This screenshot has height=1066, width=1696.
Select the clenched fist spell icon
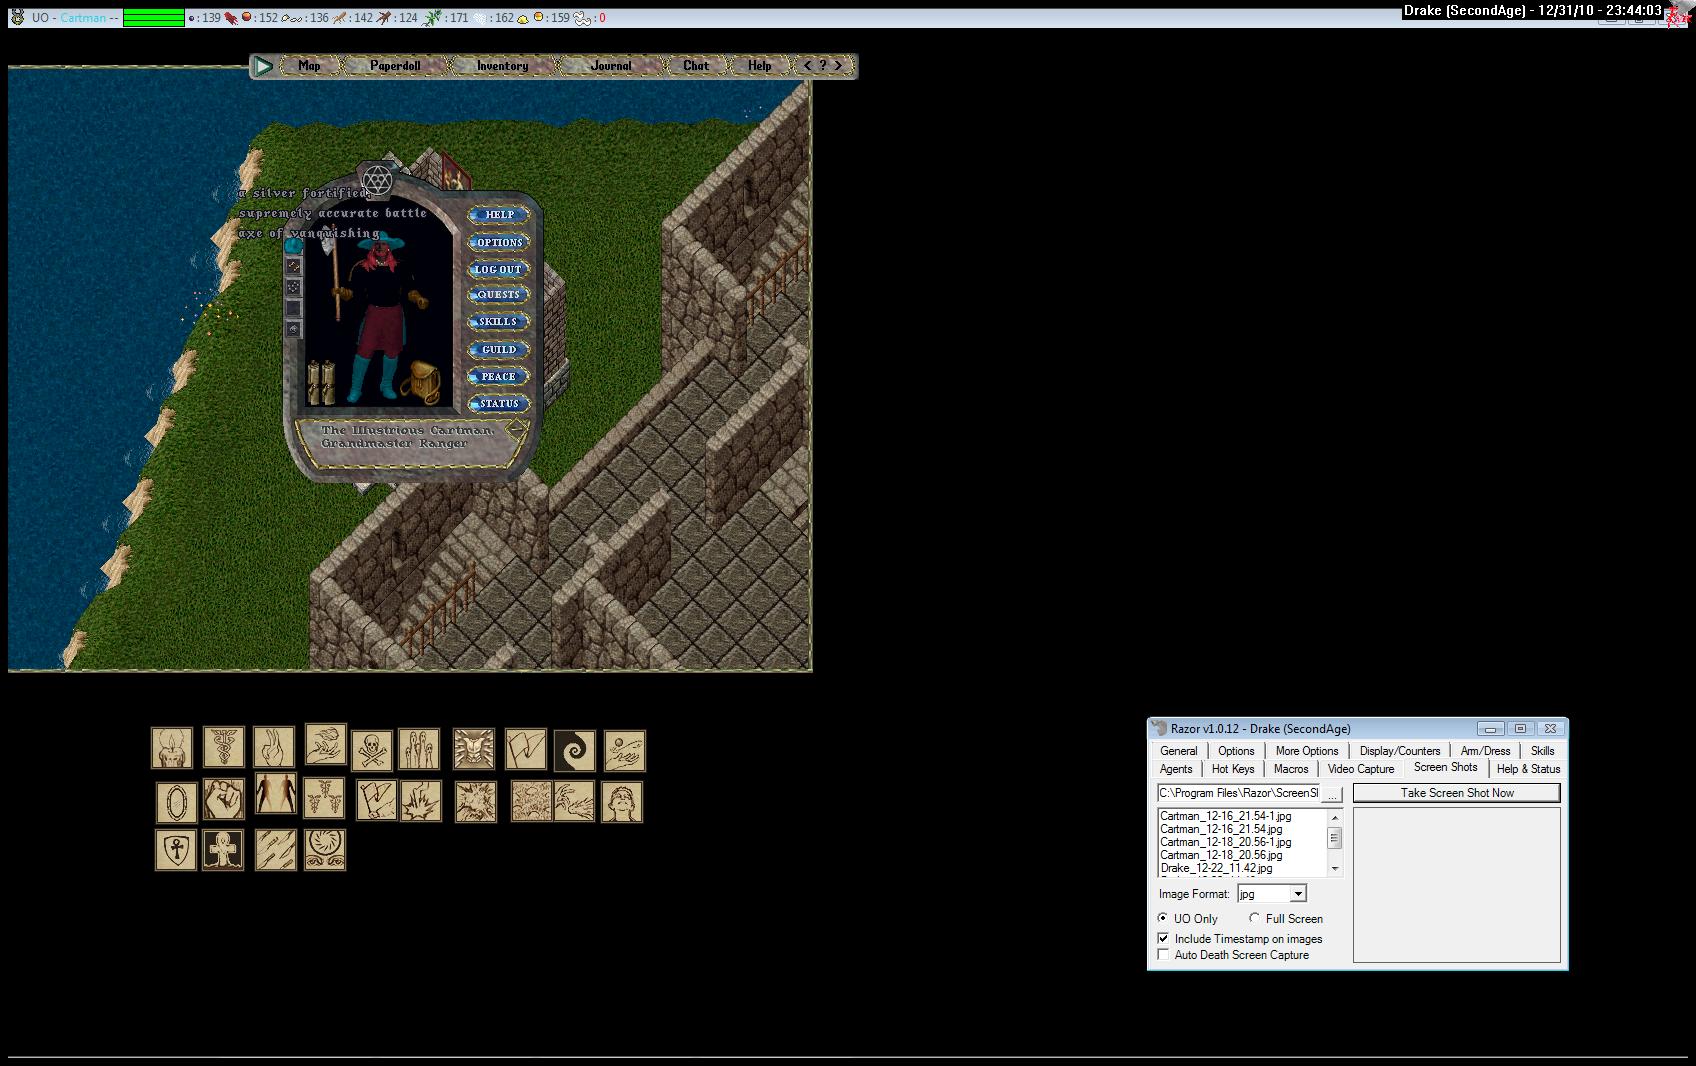(224, 800)
